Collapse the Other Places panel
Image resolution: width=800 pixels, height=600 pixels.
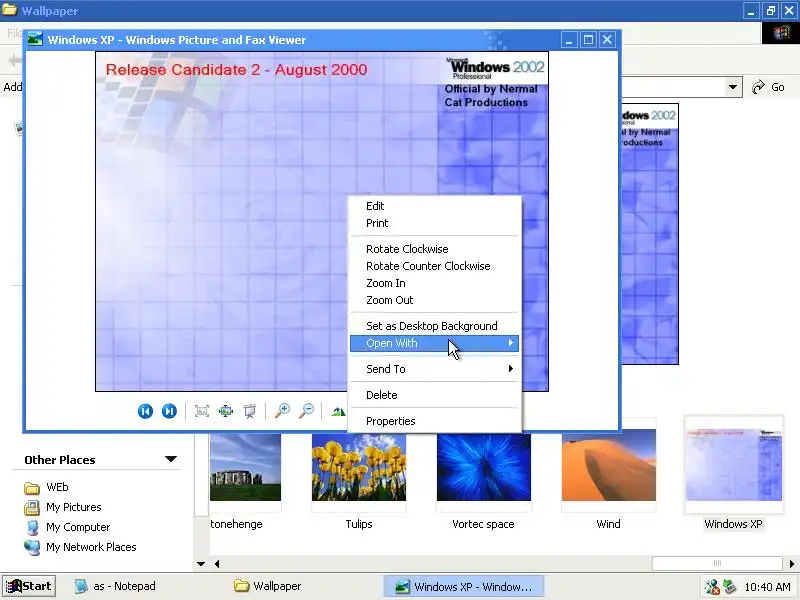tap(171, 459)
